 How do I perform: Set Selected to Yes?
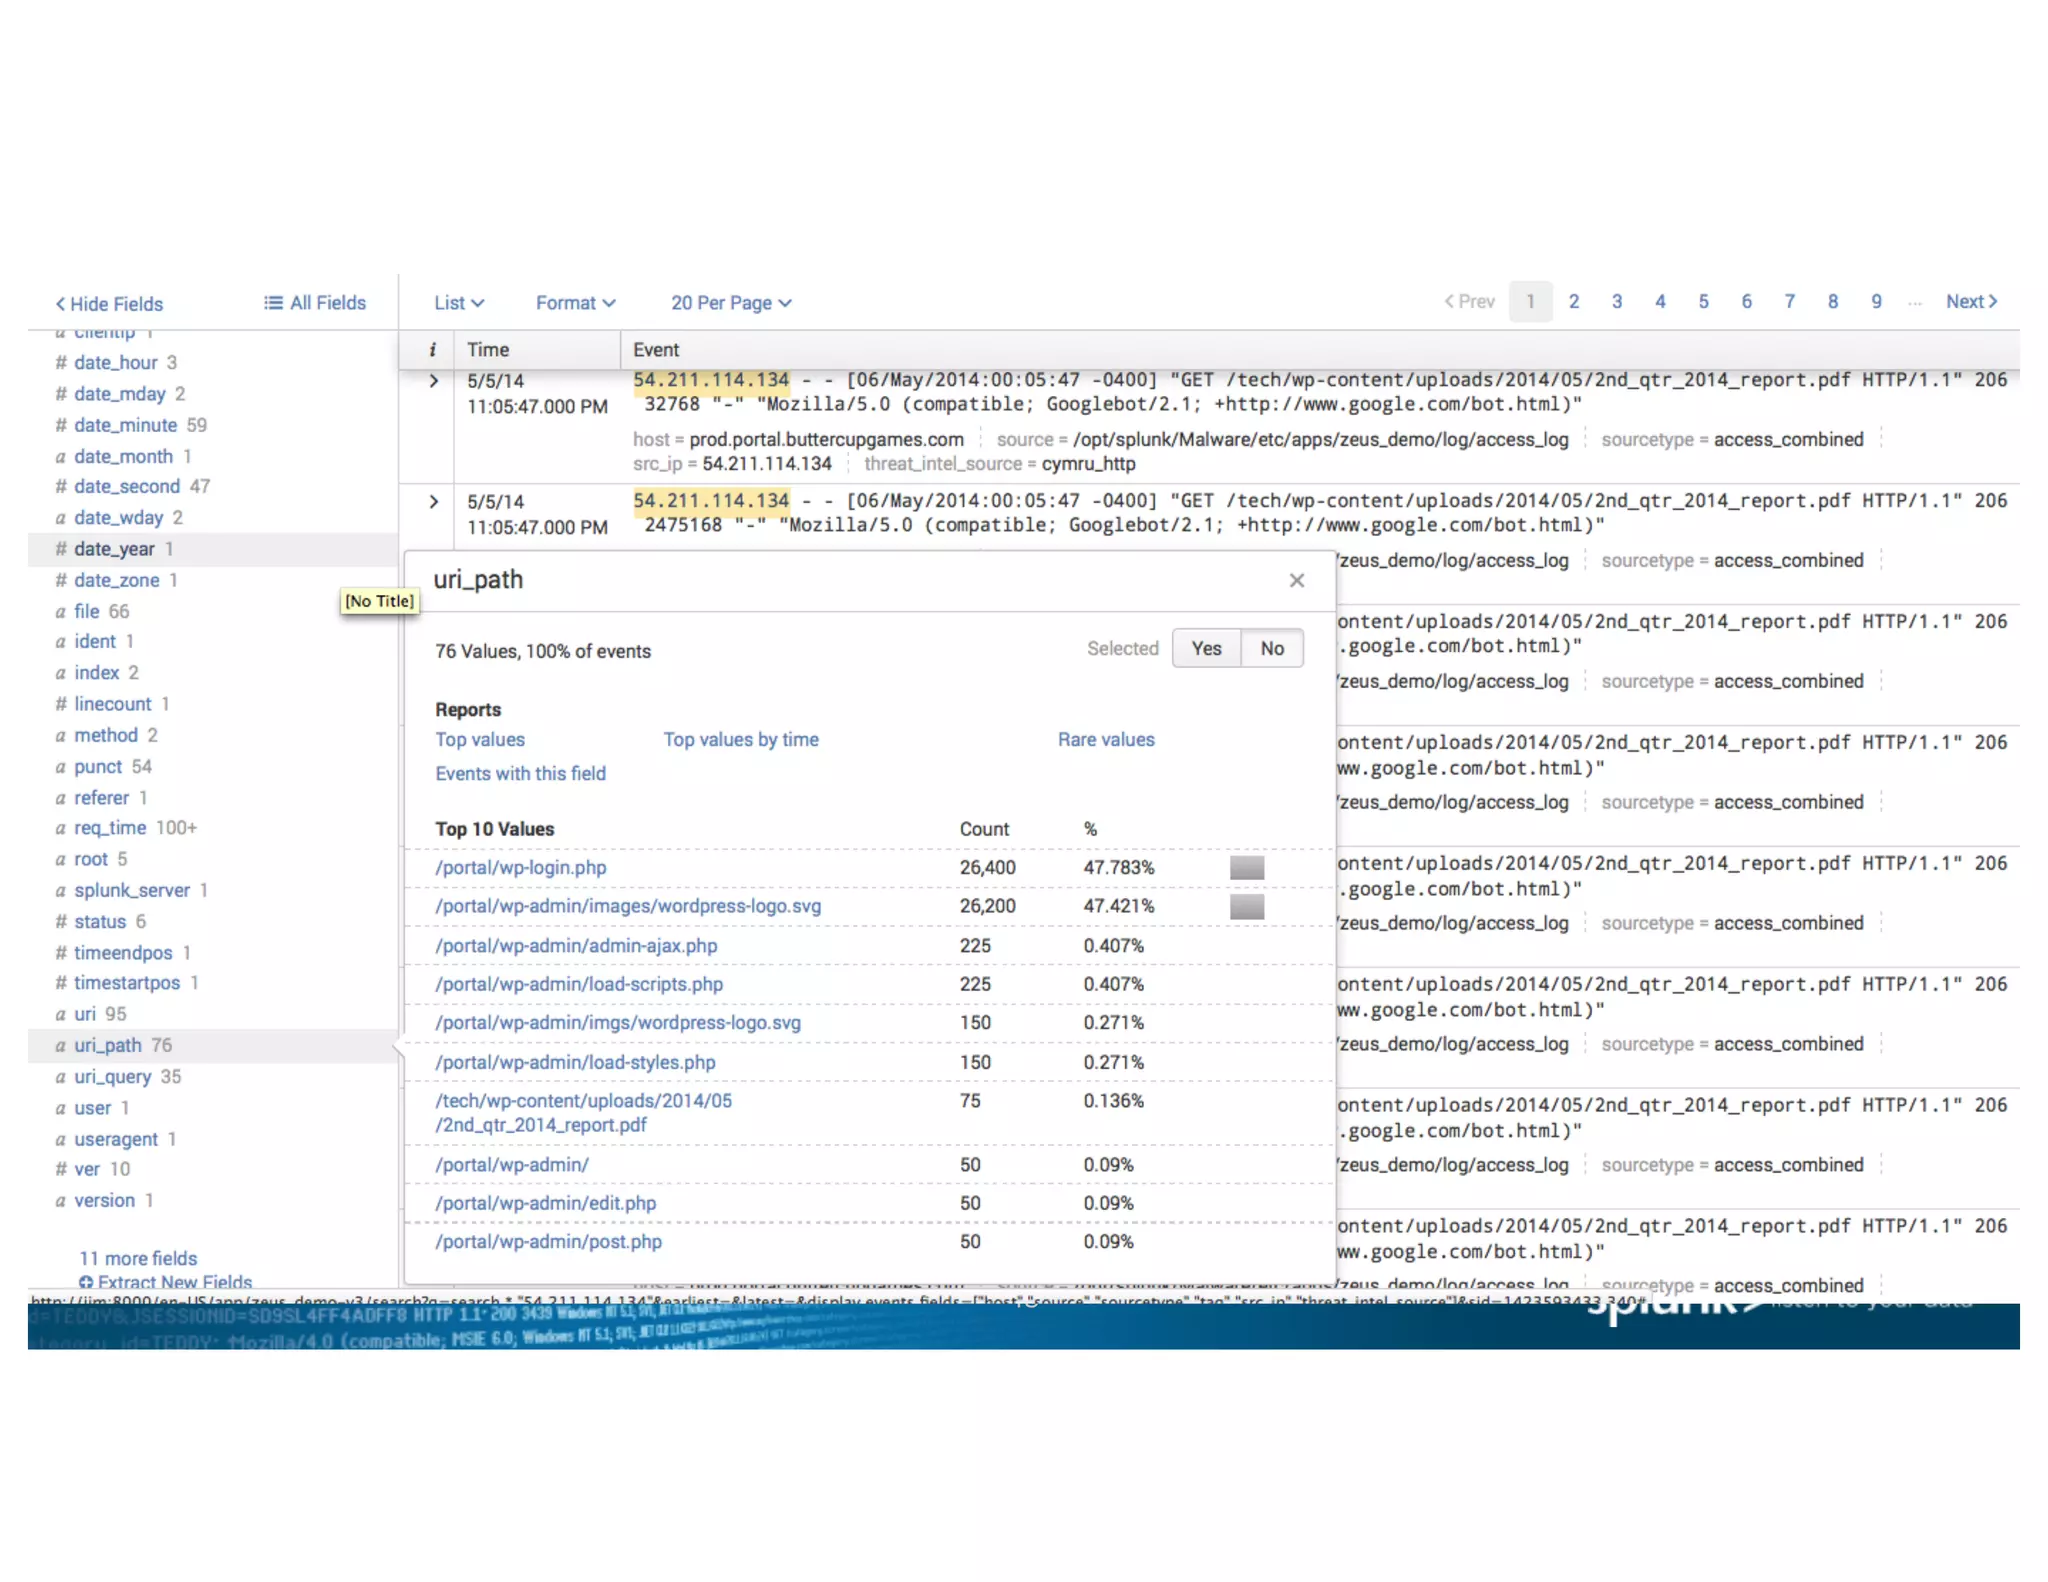click(x=1206, y=648)
